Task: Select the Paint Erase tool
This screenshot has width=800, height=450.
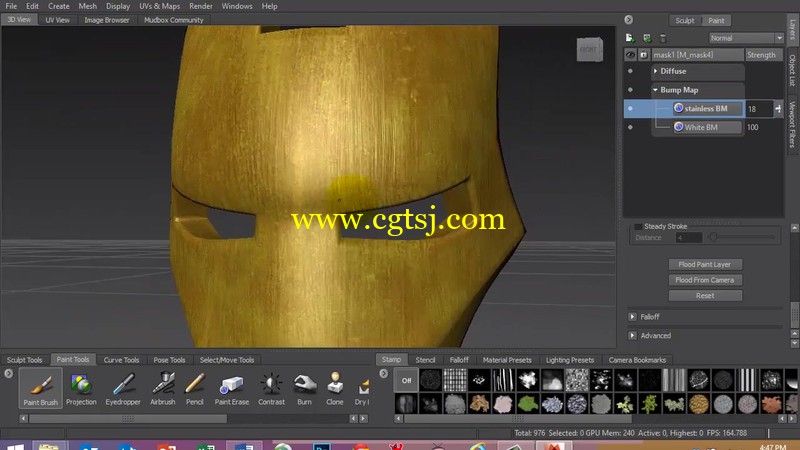Action: coord(232,388)
